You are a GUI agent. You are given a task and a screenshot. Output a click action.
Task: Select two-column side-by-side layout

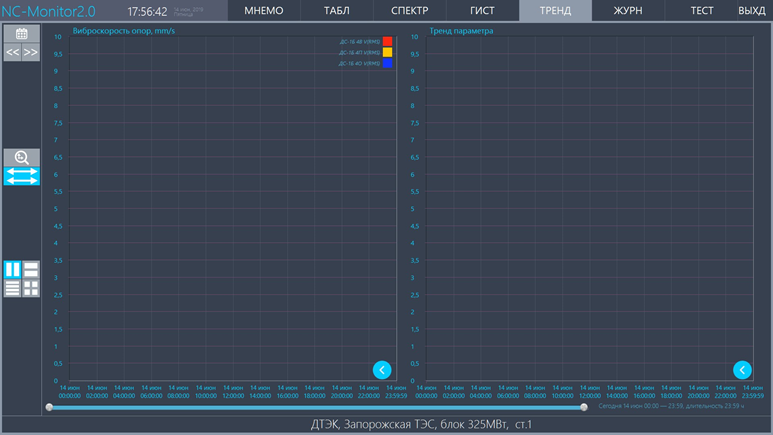[13, 269]
